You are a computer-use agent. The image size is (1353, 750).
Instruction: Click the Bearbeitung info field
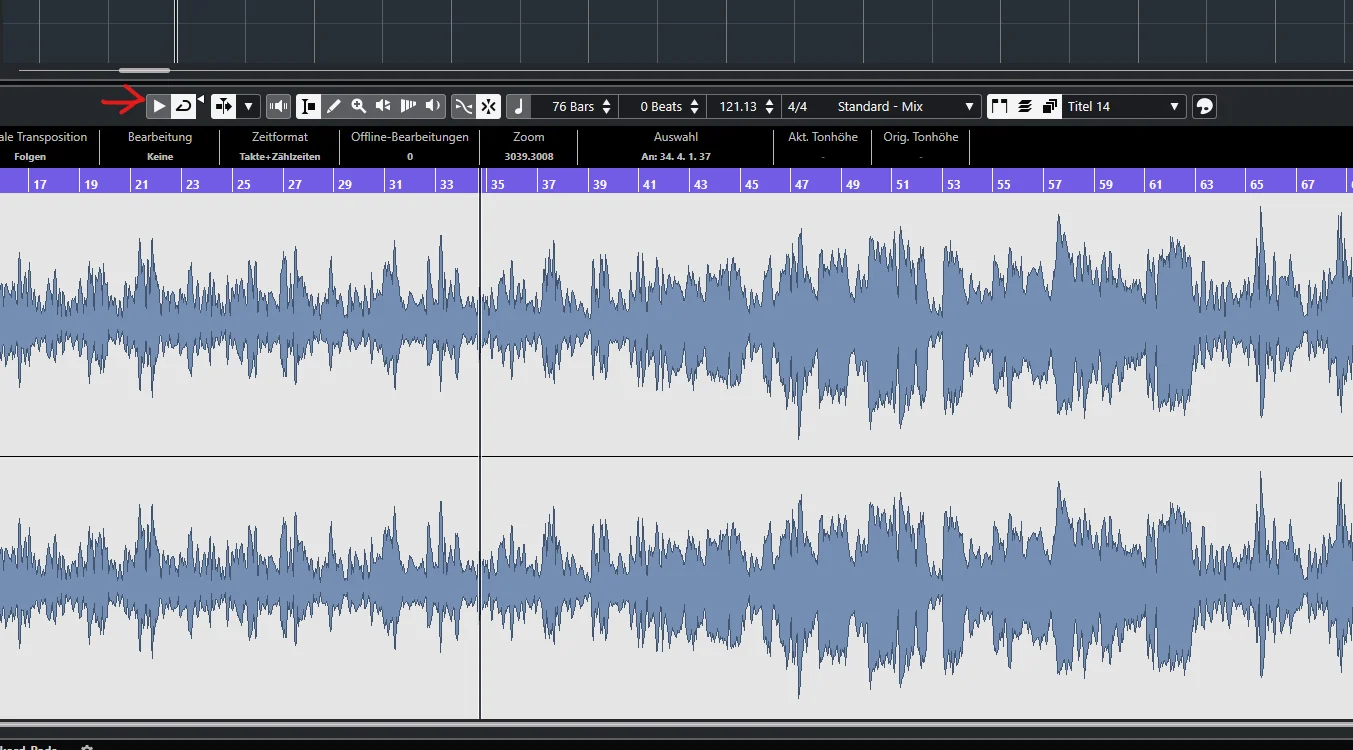click(x=160, y=146)
